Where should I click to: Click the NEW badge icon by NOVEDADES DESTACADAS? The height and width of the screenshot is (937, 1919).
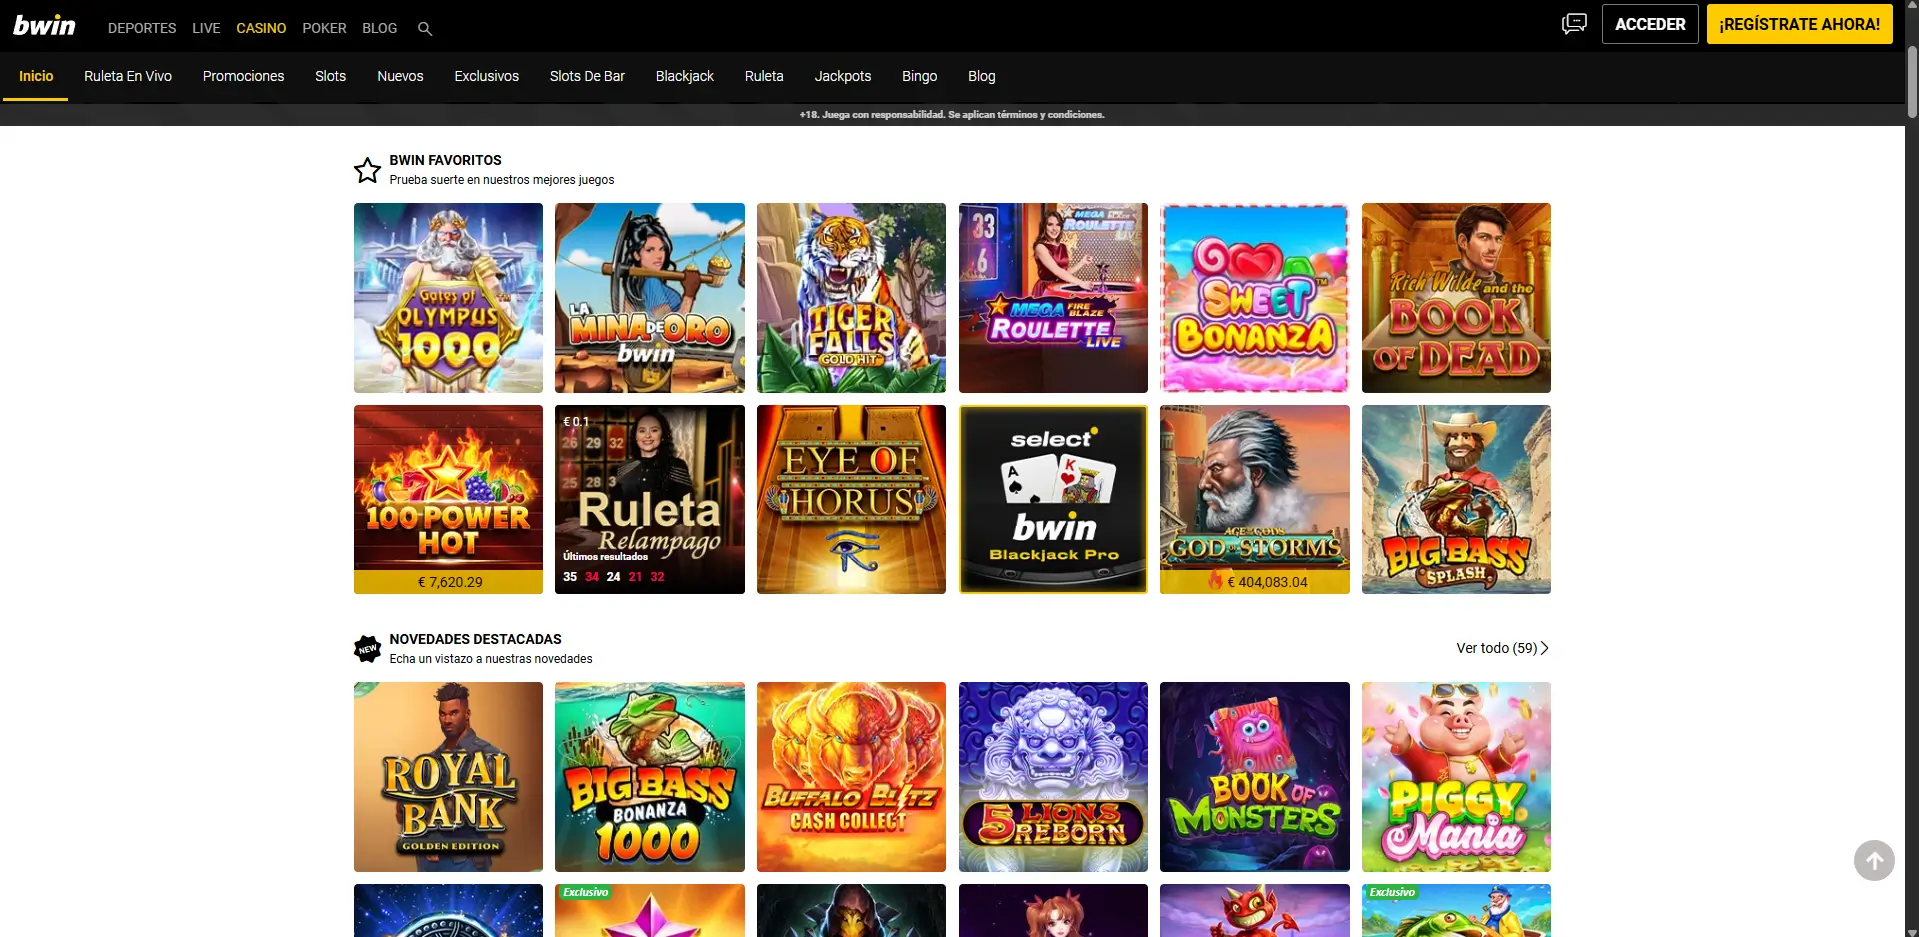[x=366, y=648]
